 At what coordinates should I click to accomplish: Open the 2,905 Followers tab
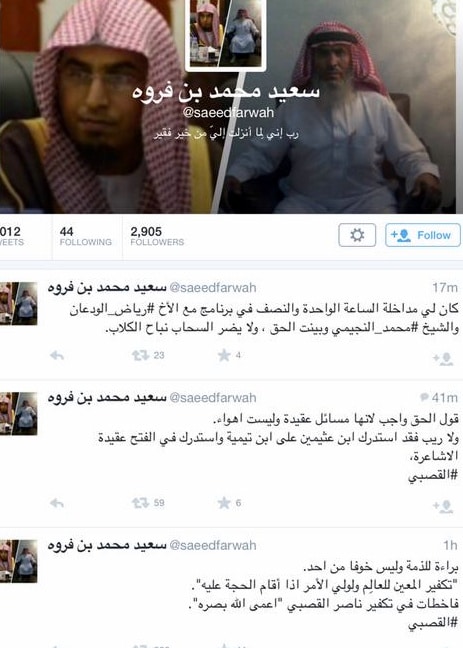[157, 236]
